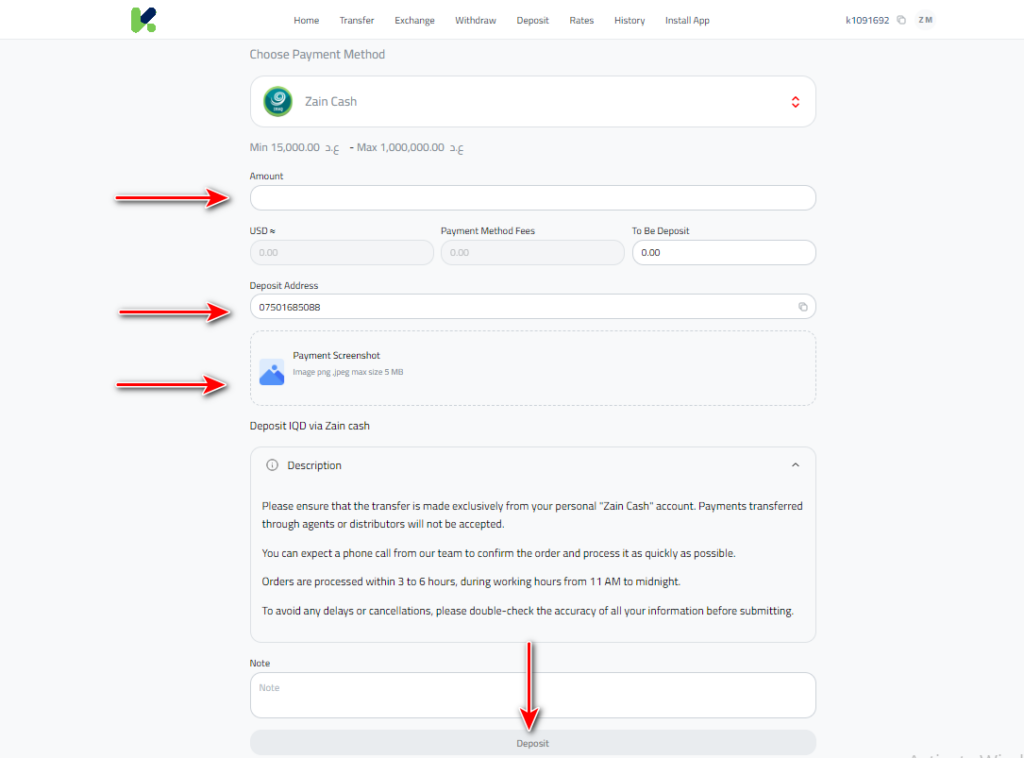Click the USD approximate value field
Viewport: 1024px width, 758px height.
342,253
